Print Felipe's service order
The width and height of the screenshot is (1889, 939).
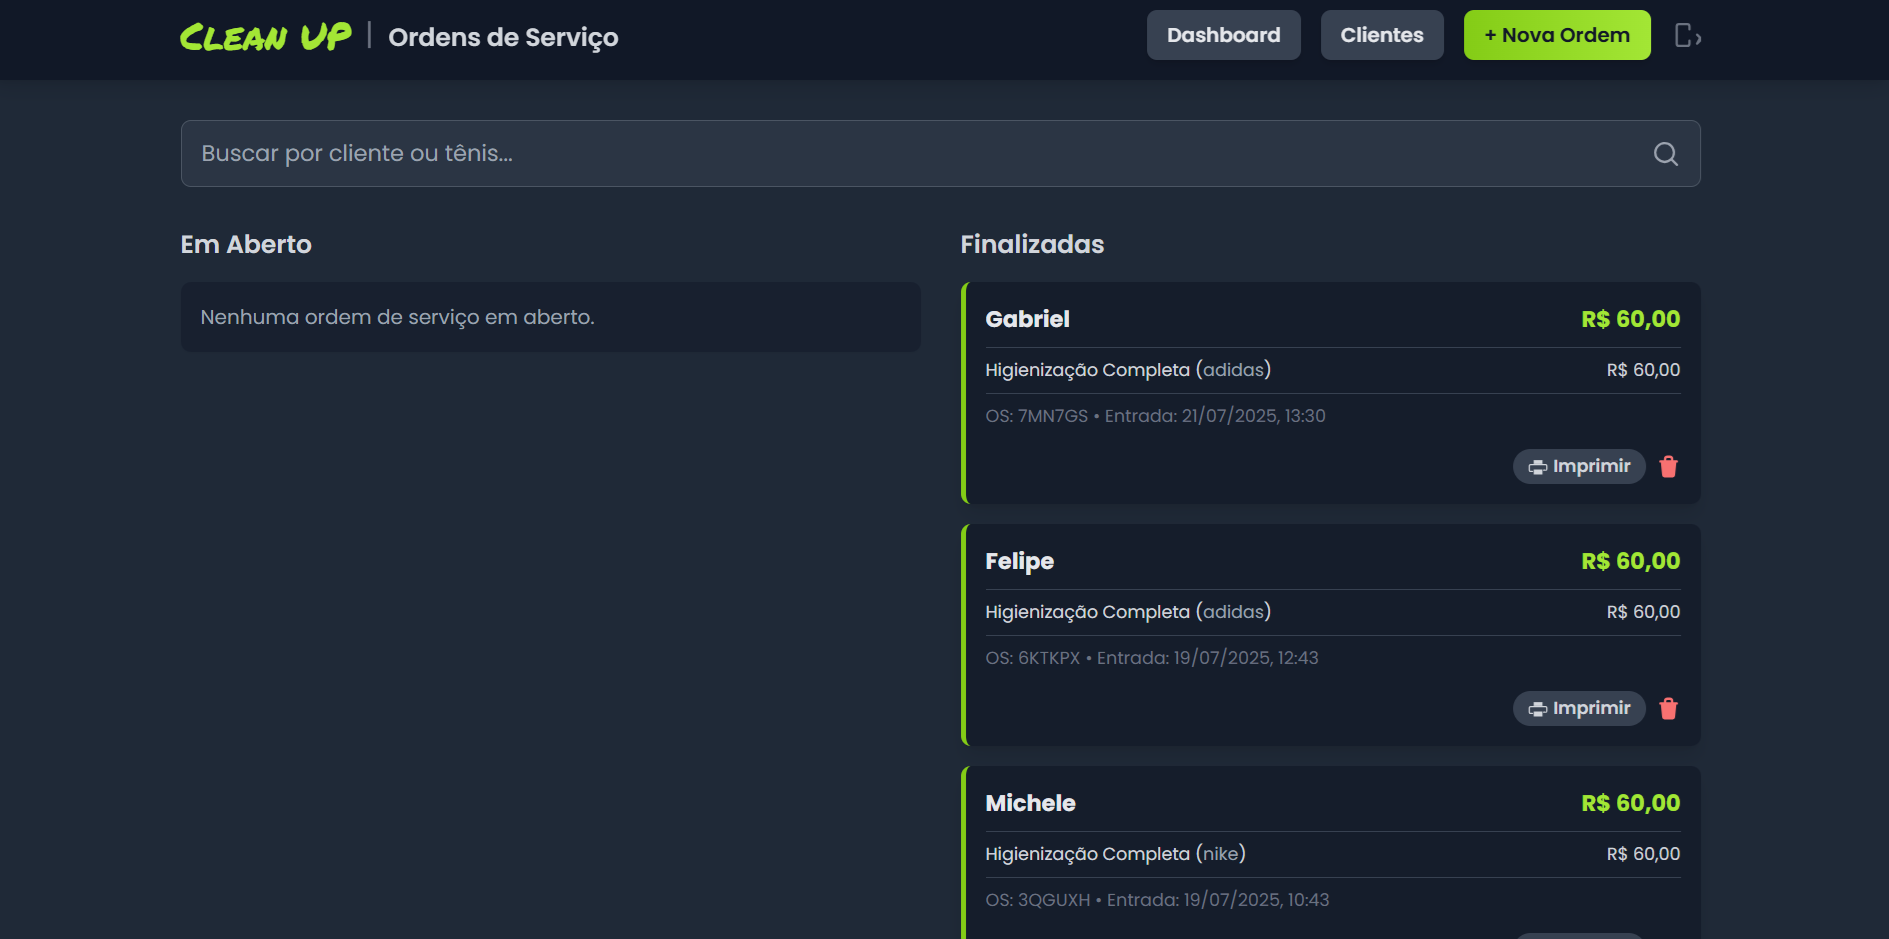click(1578, 708)
